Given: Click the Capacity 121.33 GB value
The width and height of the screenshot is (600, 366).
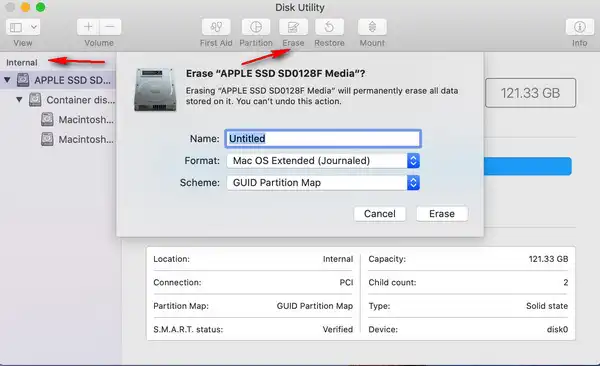Looking at the screenshot, I should (x=548, y=259).
